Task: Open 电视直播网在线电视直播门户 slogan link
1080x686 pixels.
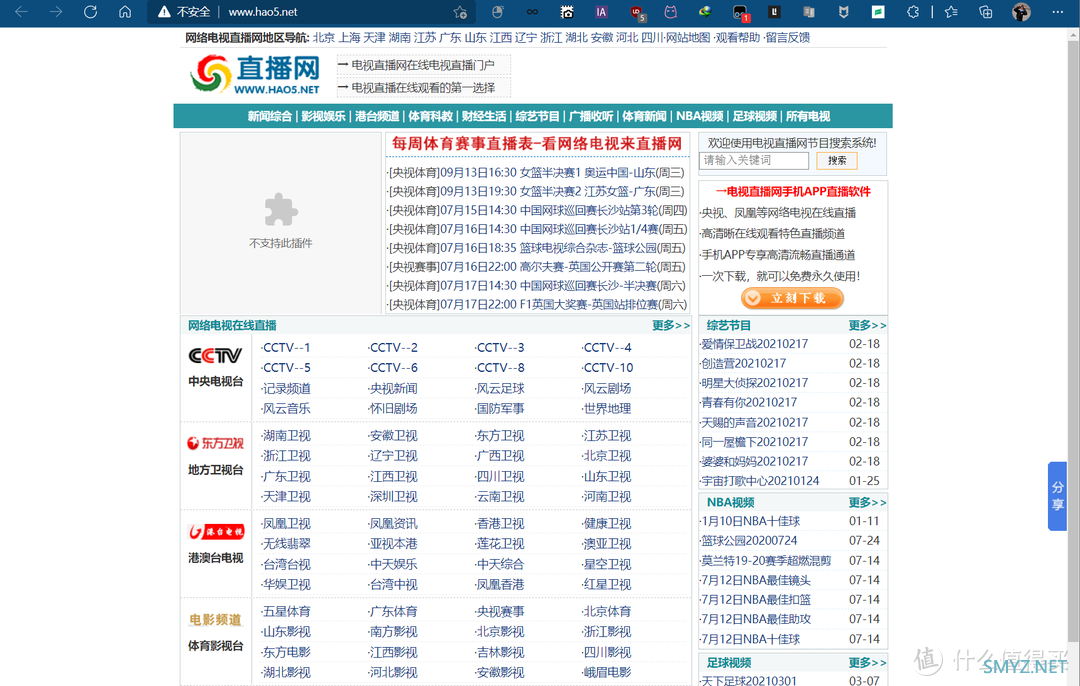Action: 423,65
